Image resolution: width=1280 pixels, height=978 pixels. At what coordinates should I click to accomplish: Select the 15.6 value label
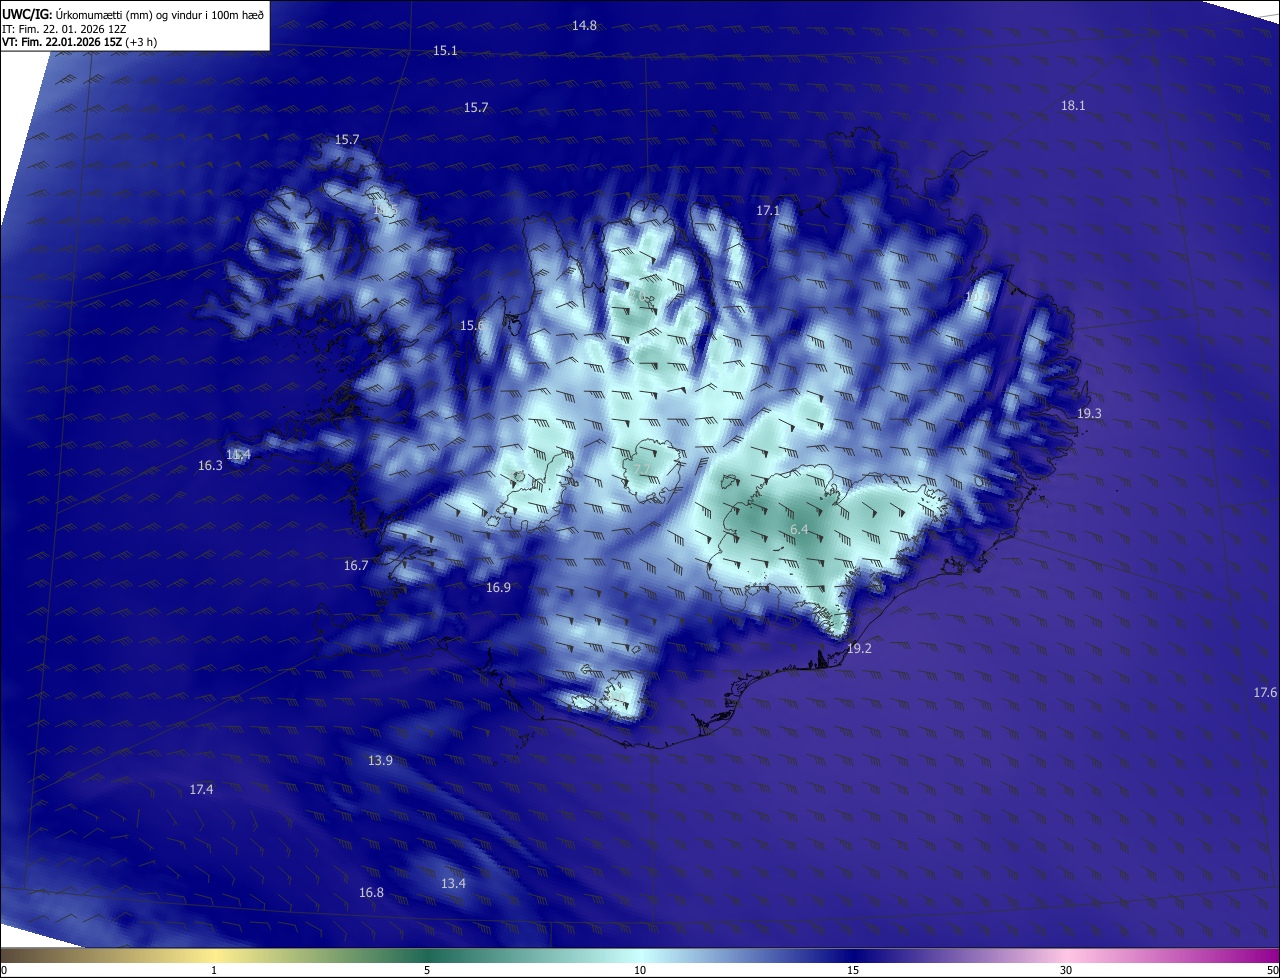pos(472,325)
